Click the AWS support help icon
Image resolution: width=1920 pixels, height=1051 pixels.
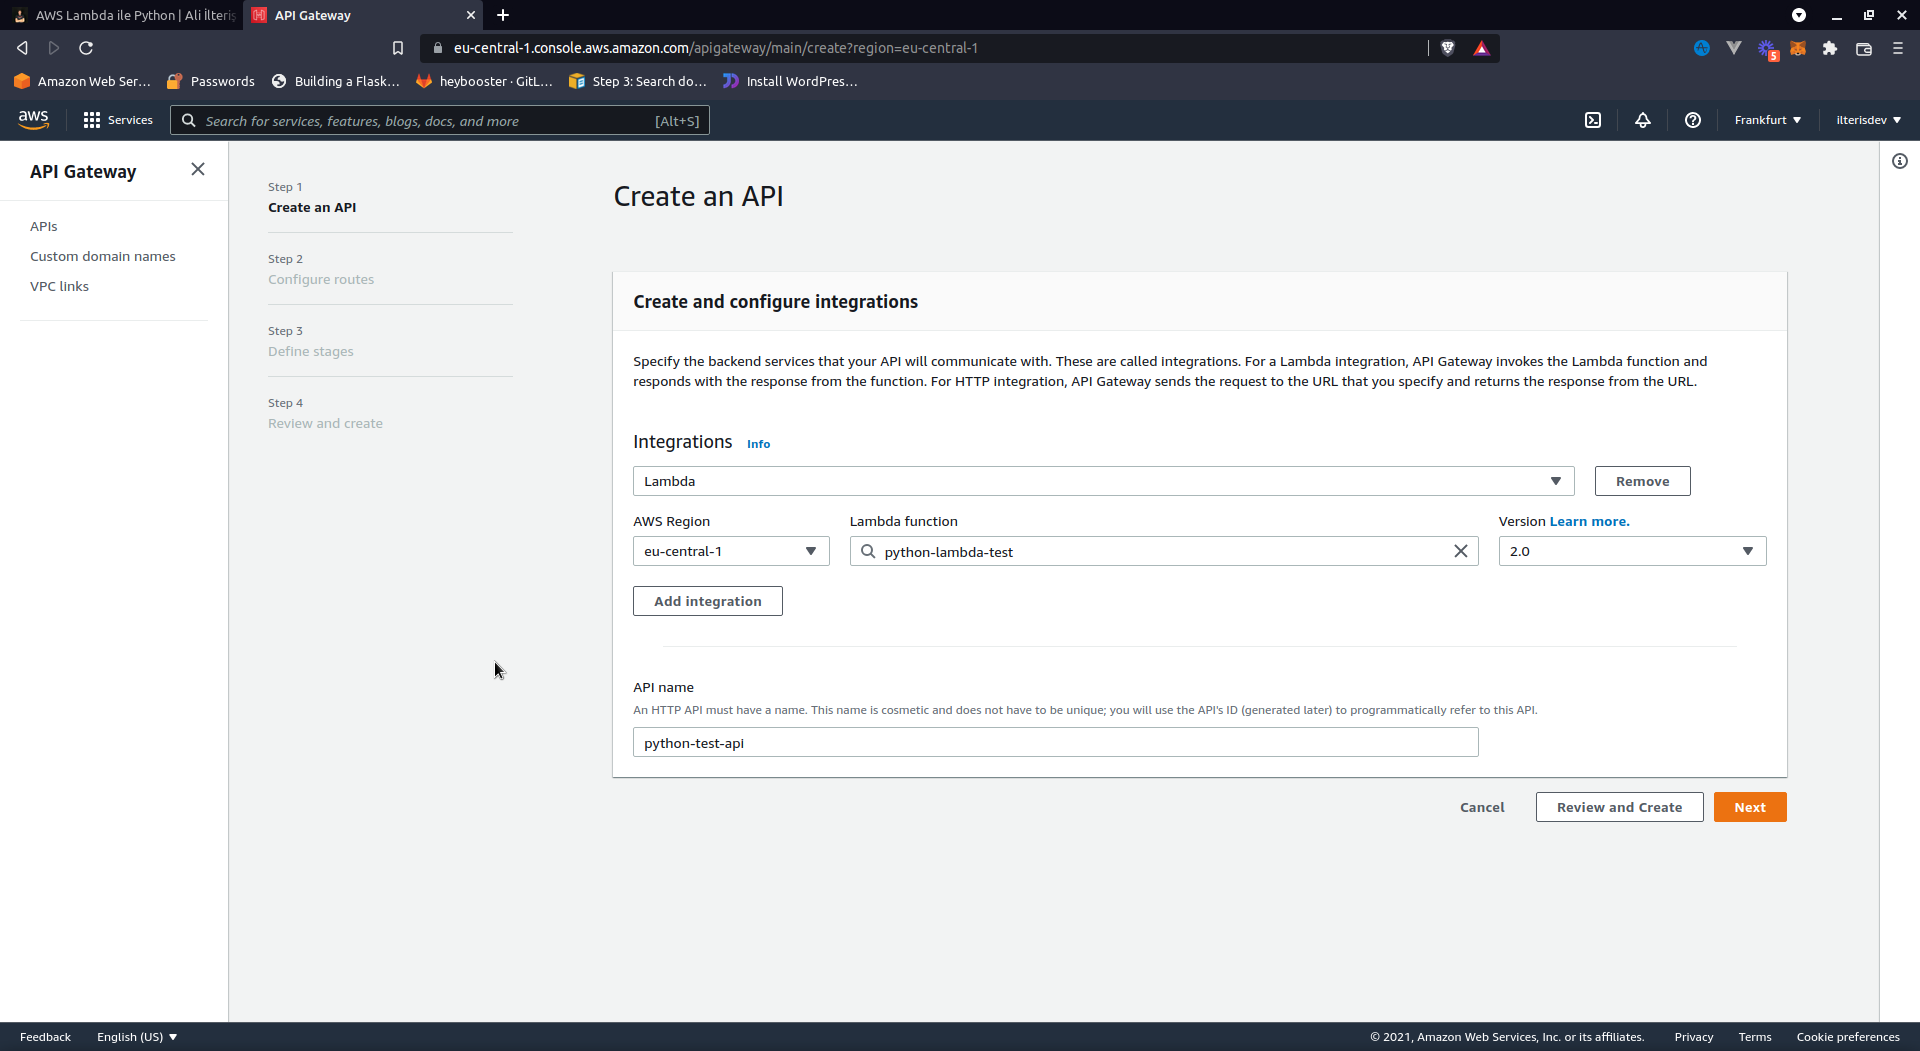coord(1693,120)
